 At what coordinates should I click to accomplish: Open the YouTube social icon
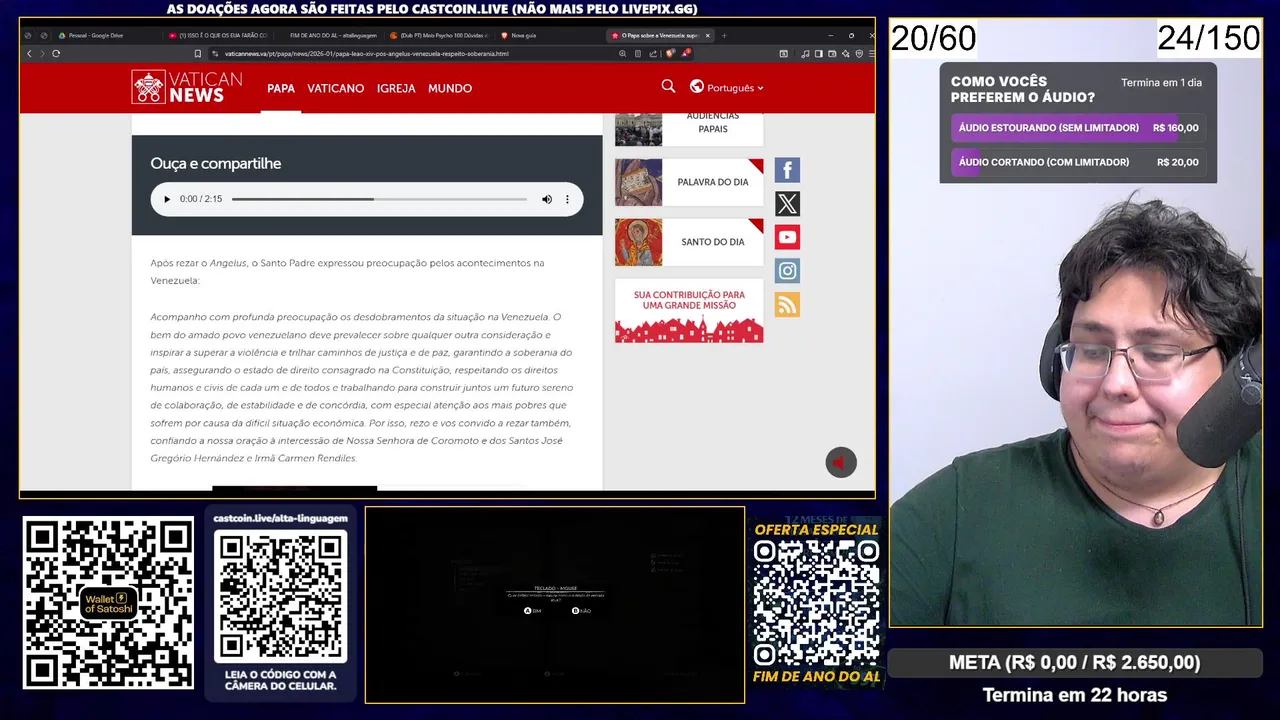click(787, 237)
